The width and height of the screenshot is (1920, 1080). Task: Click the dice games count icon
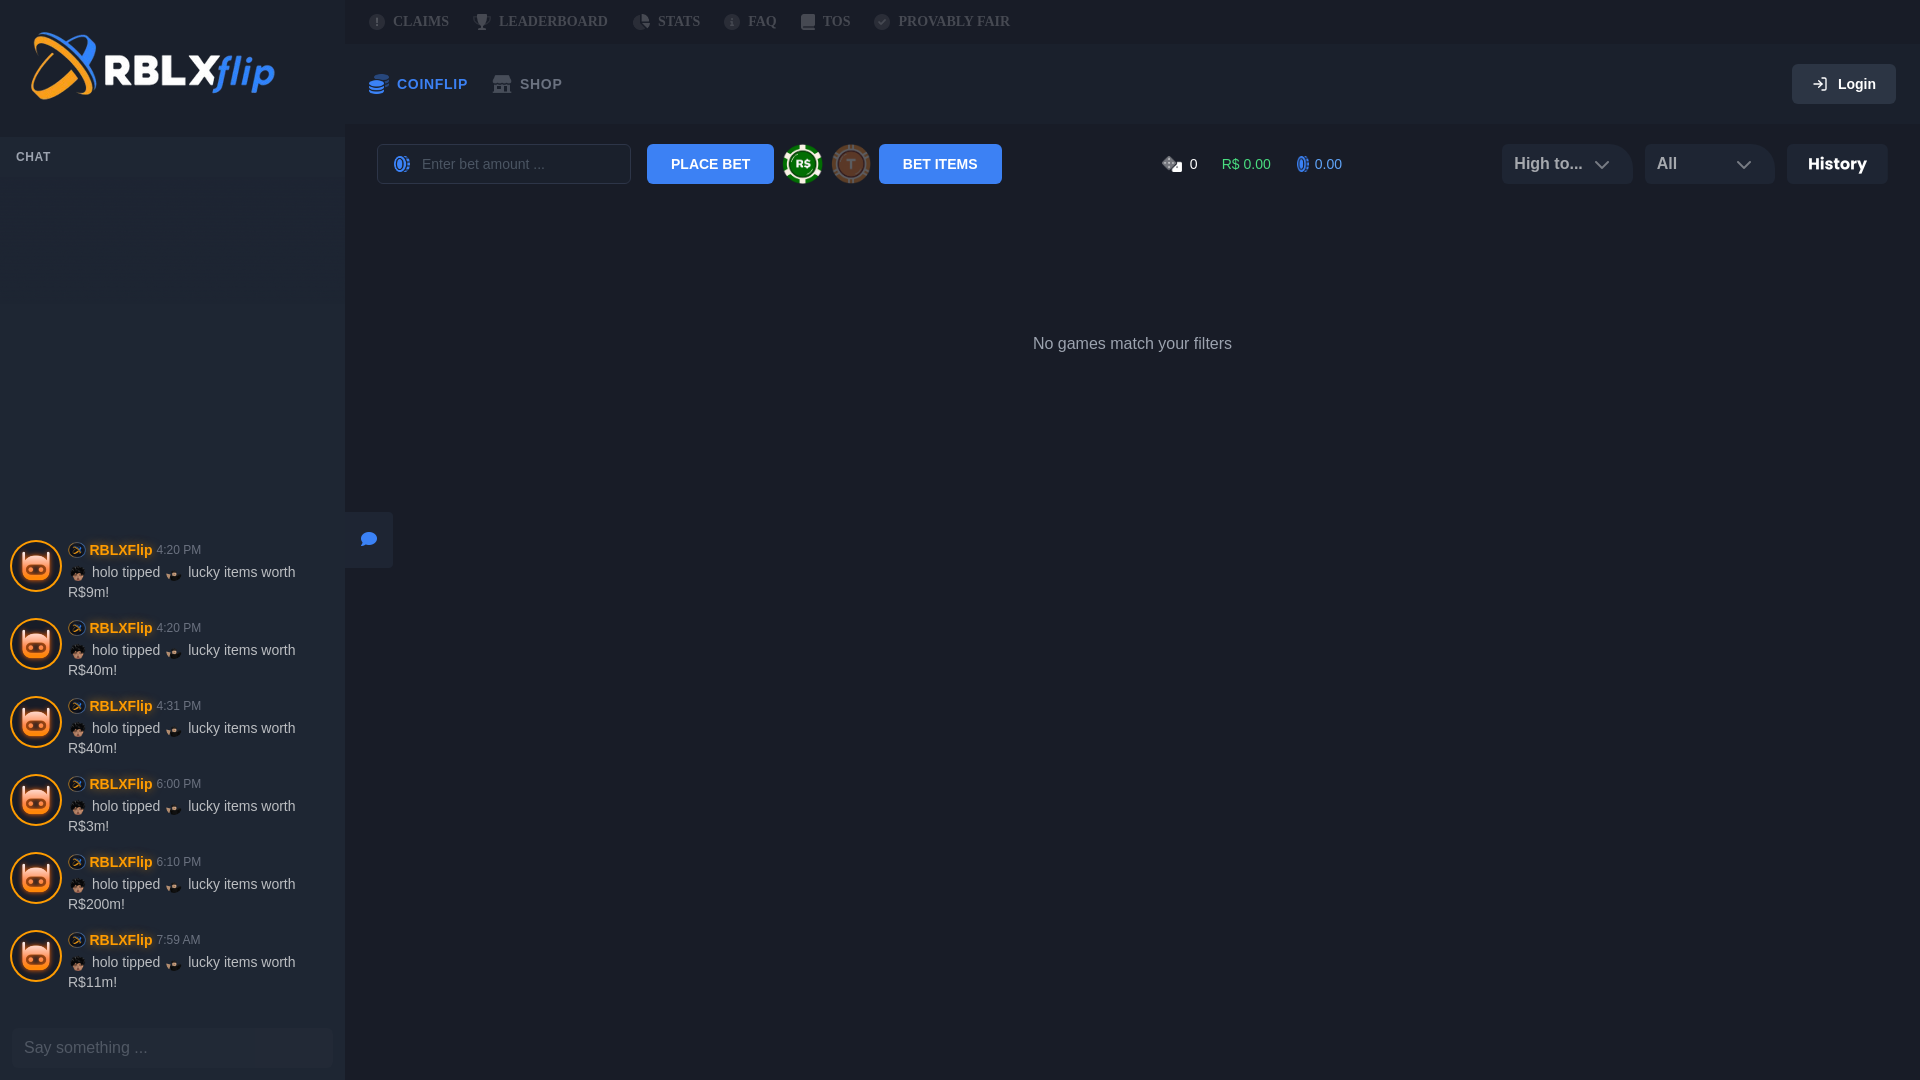pyautogui.click(x=1172, y=164)
